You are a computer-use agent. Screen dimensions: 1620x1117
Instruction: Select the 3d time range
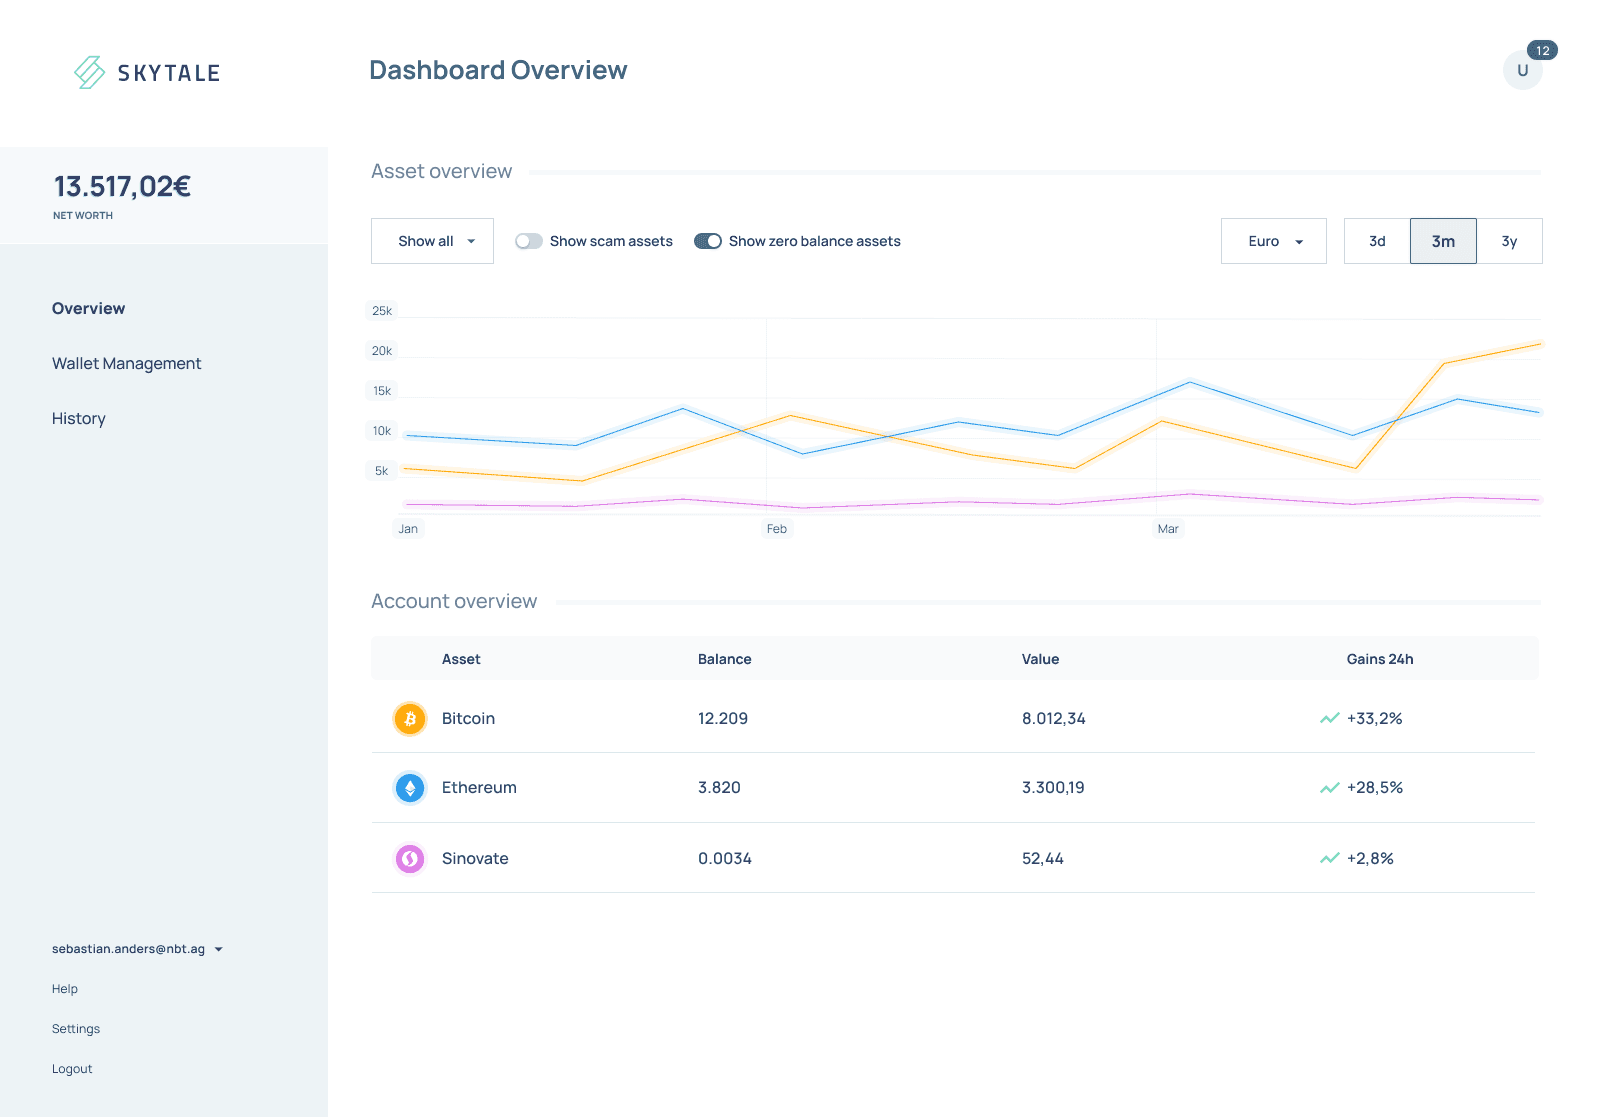click(x=1377, y=241)
